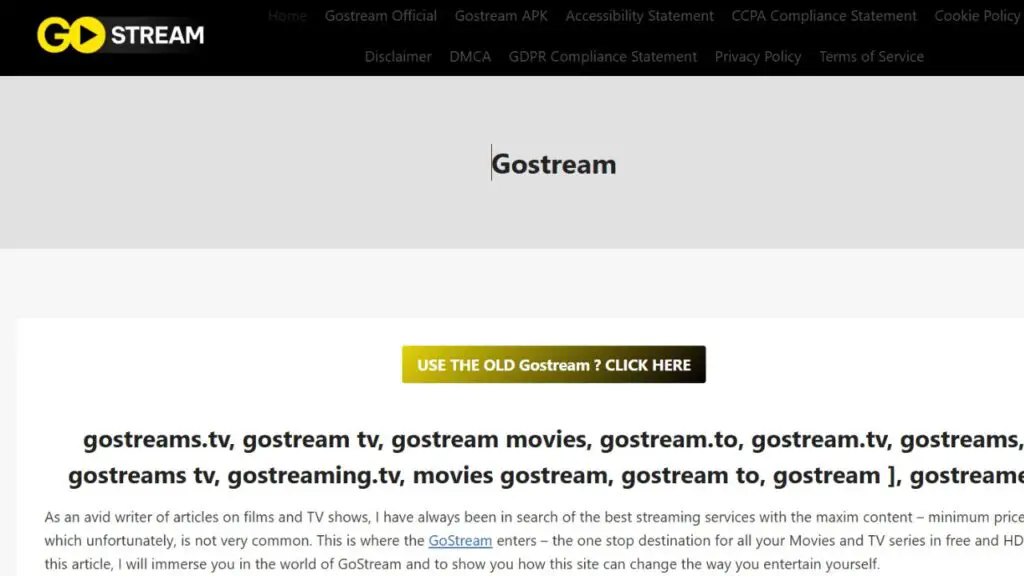View the DMCA page
The image size is (1024, 576).
point(470,57)
